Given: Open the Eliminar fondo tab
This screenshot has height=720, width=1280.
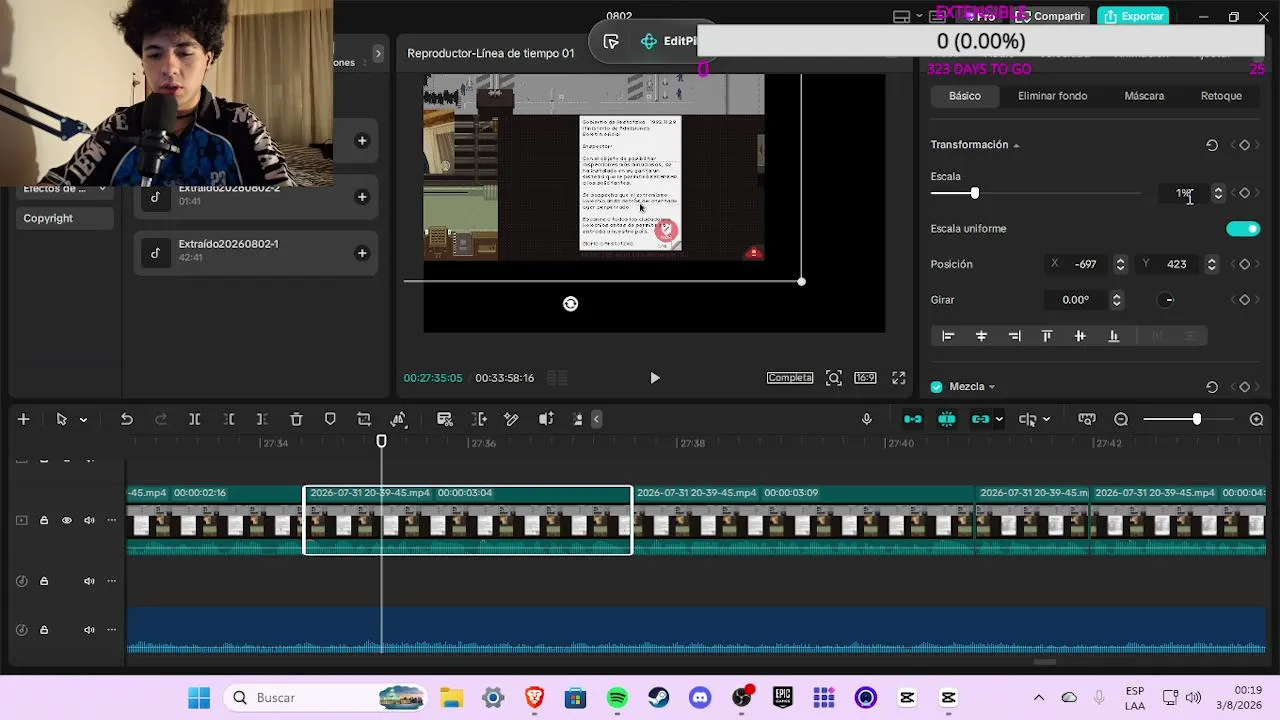Looking at the screenshot, I should tap(1052, 96).
